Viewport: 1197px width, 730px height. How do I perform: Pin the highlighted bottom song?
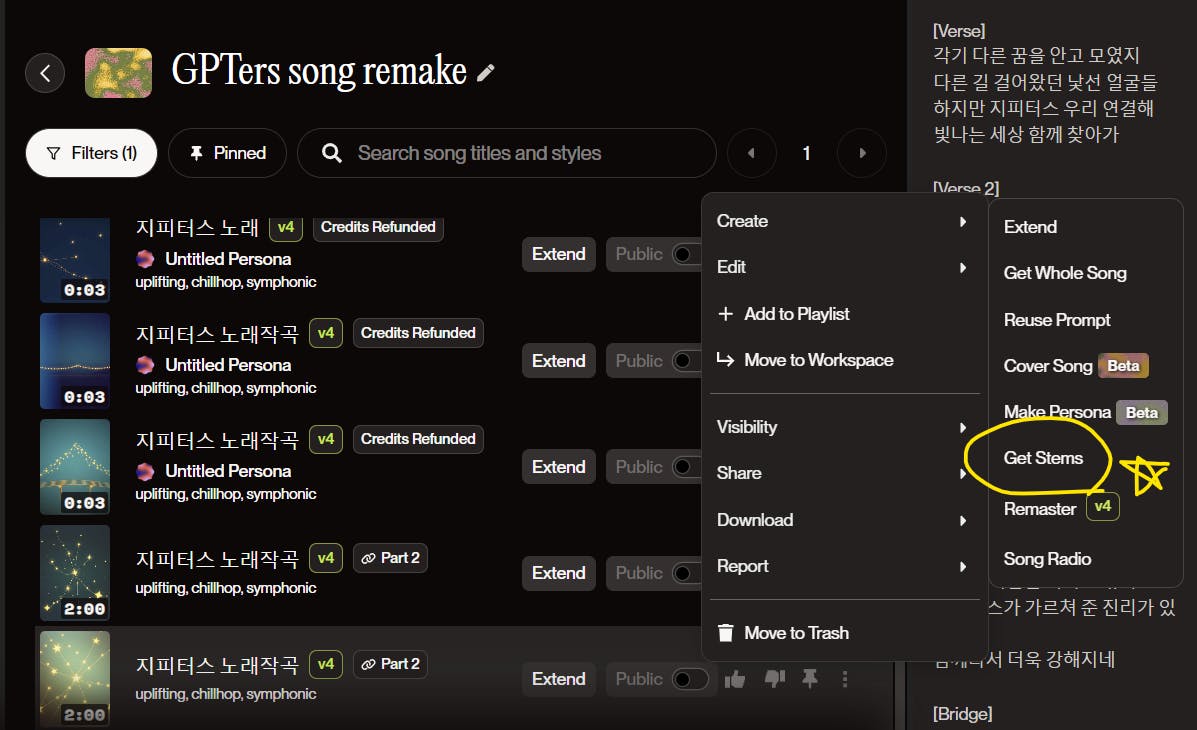(810, 679)
